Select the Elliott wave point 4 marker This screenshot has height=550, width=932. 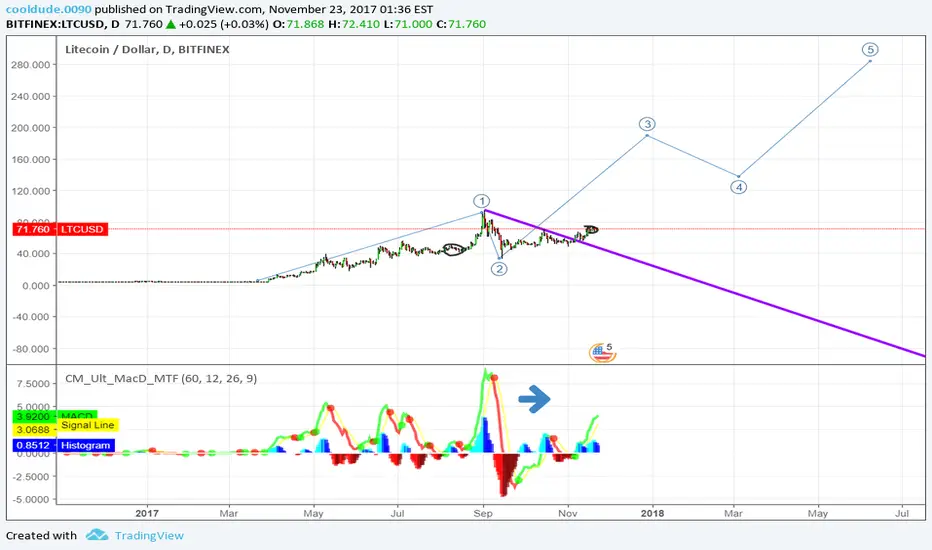(x=738, y=187)
